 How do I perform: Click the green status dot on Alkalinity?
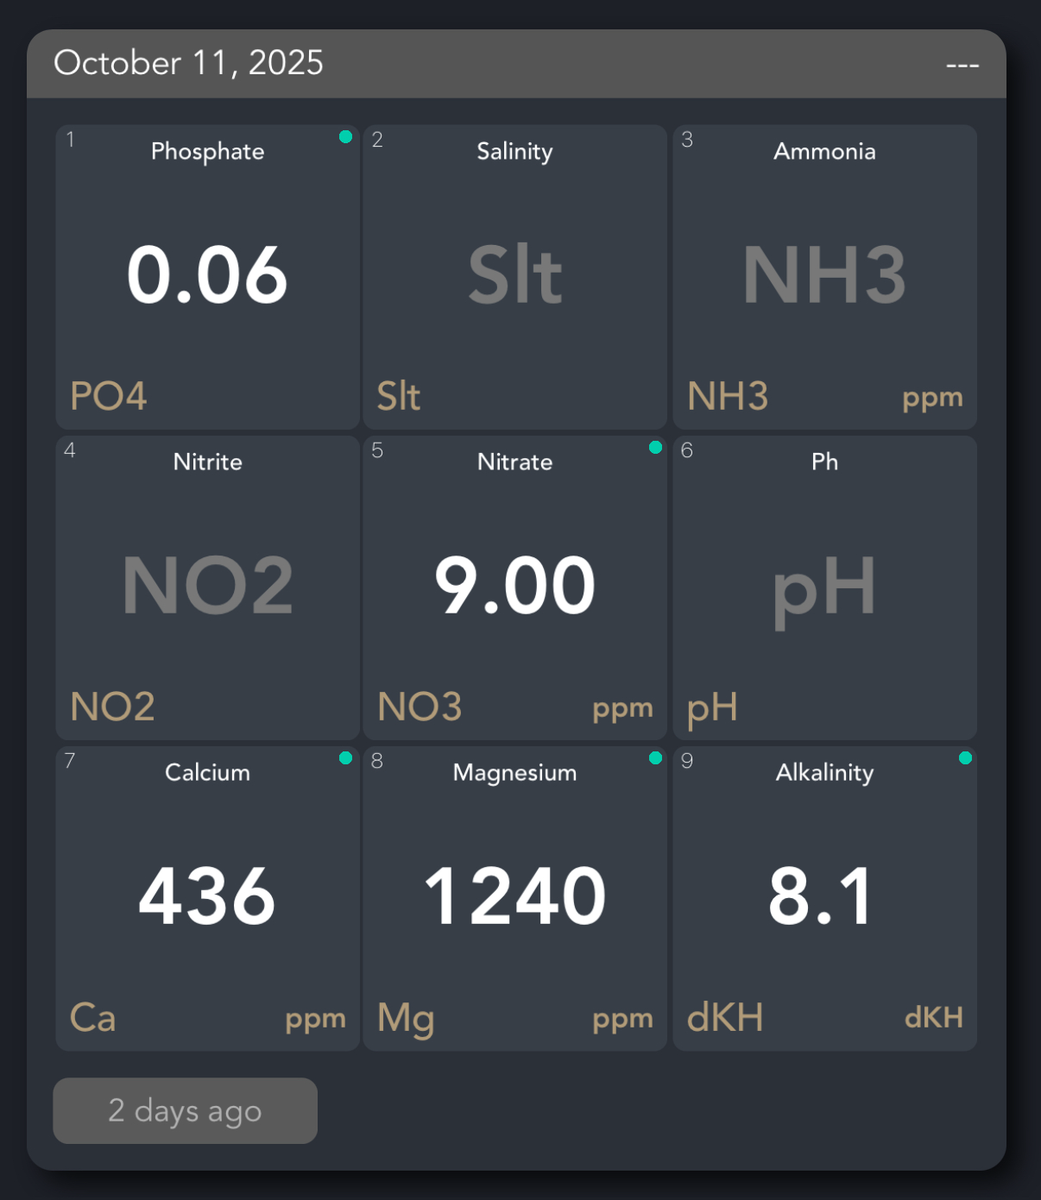965,758
